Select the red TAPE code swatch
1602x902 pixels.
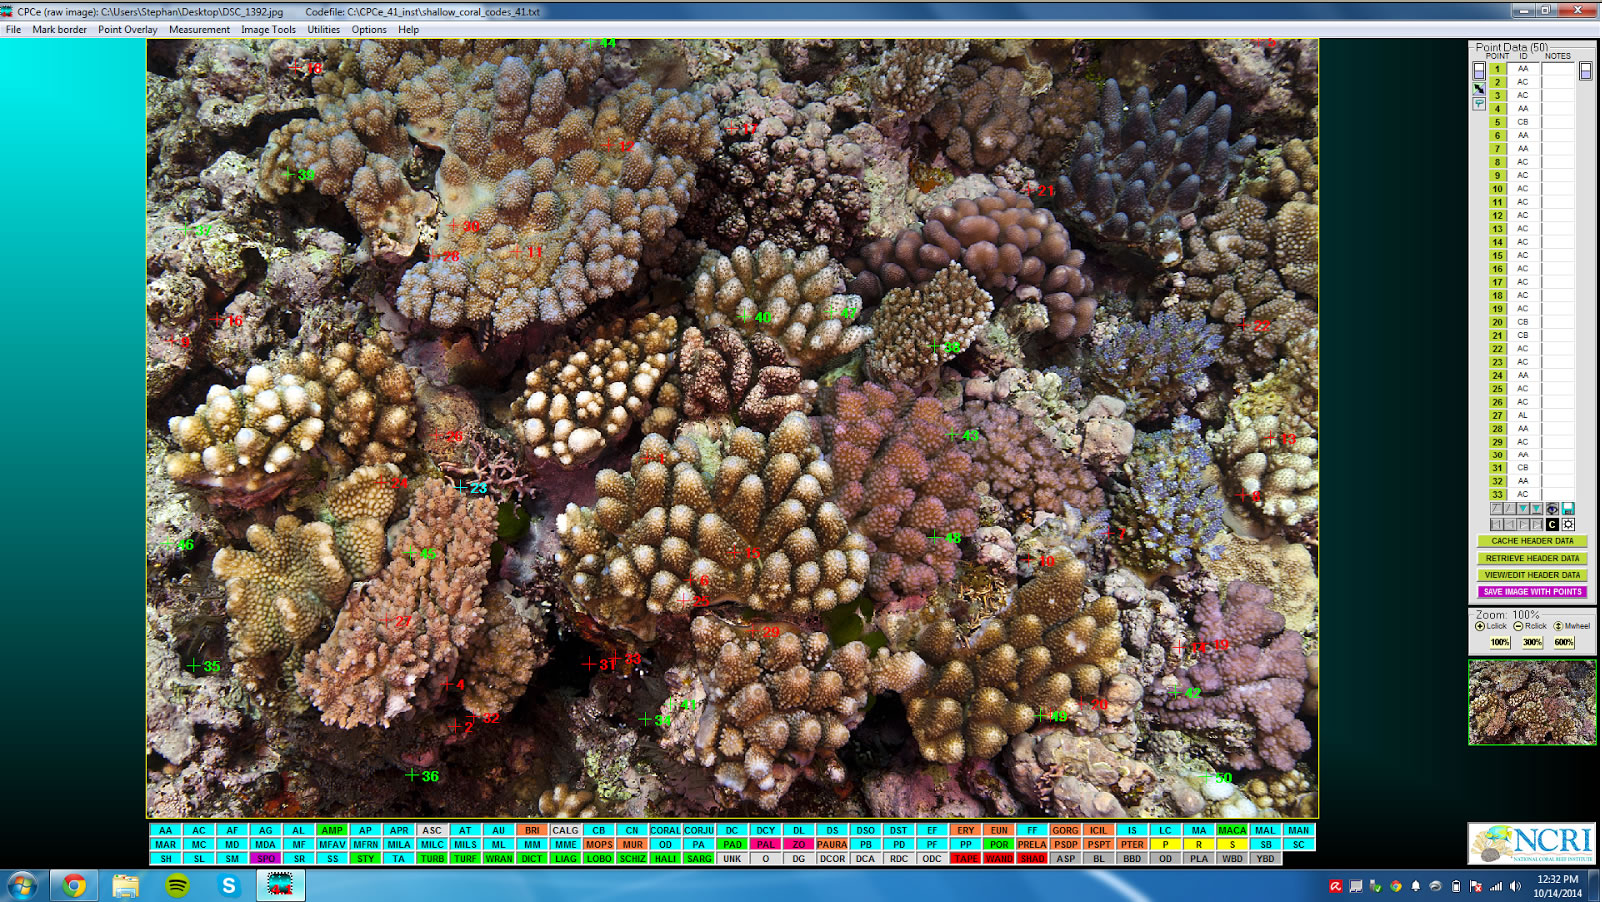[965, 858]
